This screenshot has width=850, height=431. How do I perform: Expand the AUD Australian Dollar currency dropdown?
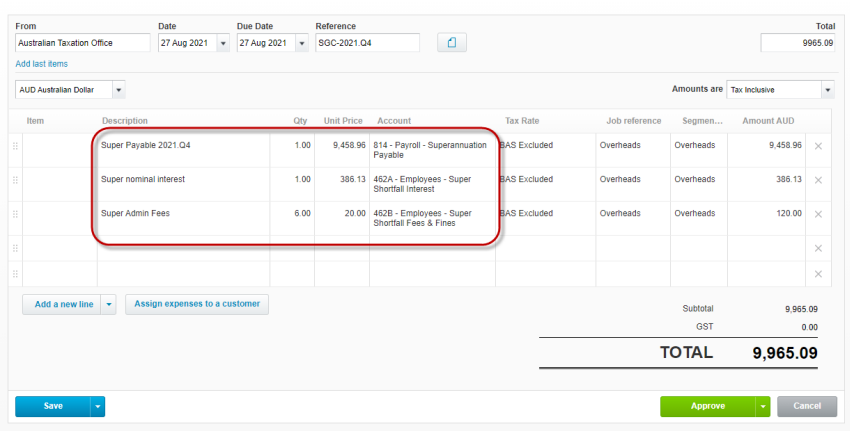pos(119,90)
